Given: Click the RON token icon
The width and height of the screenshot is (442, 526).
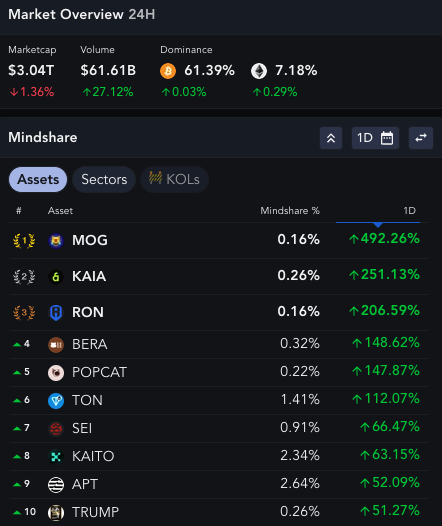Looking at the screenshot, I should 56,313.
